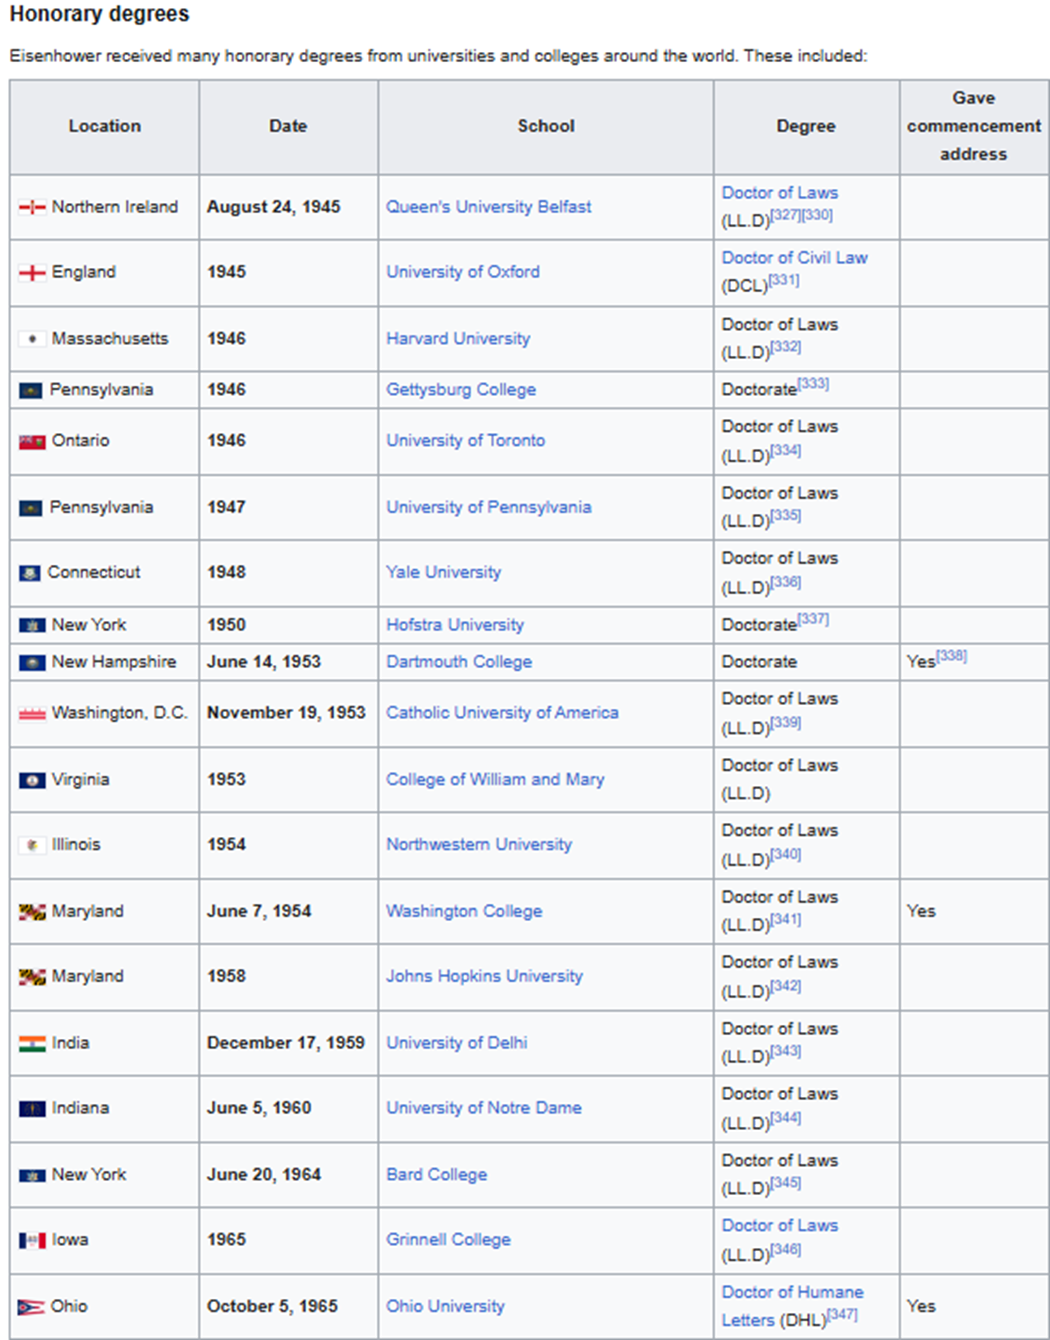Open Northwestern University link
Viewport: 1050px width, 1340px height.
479,845
